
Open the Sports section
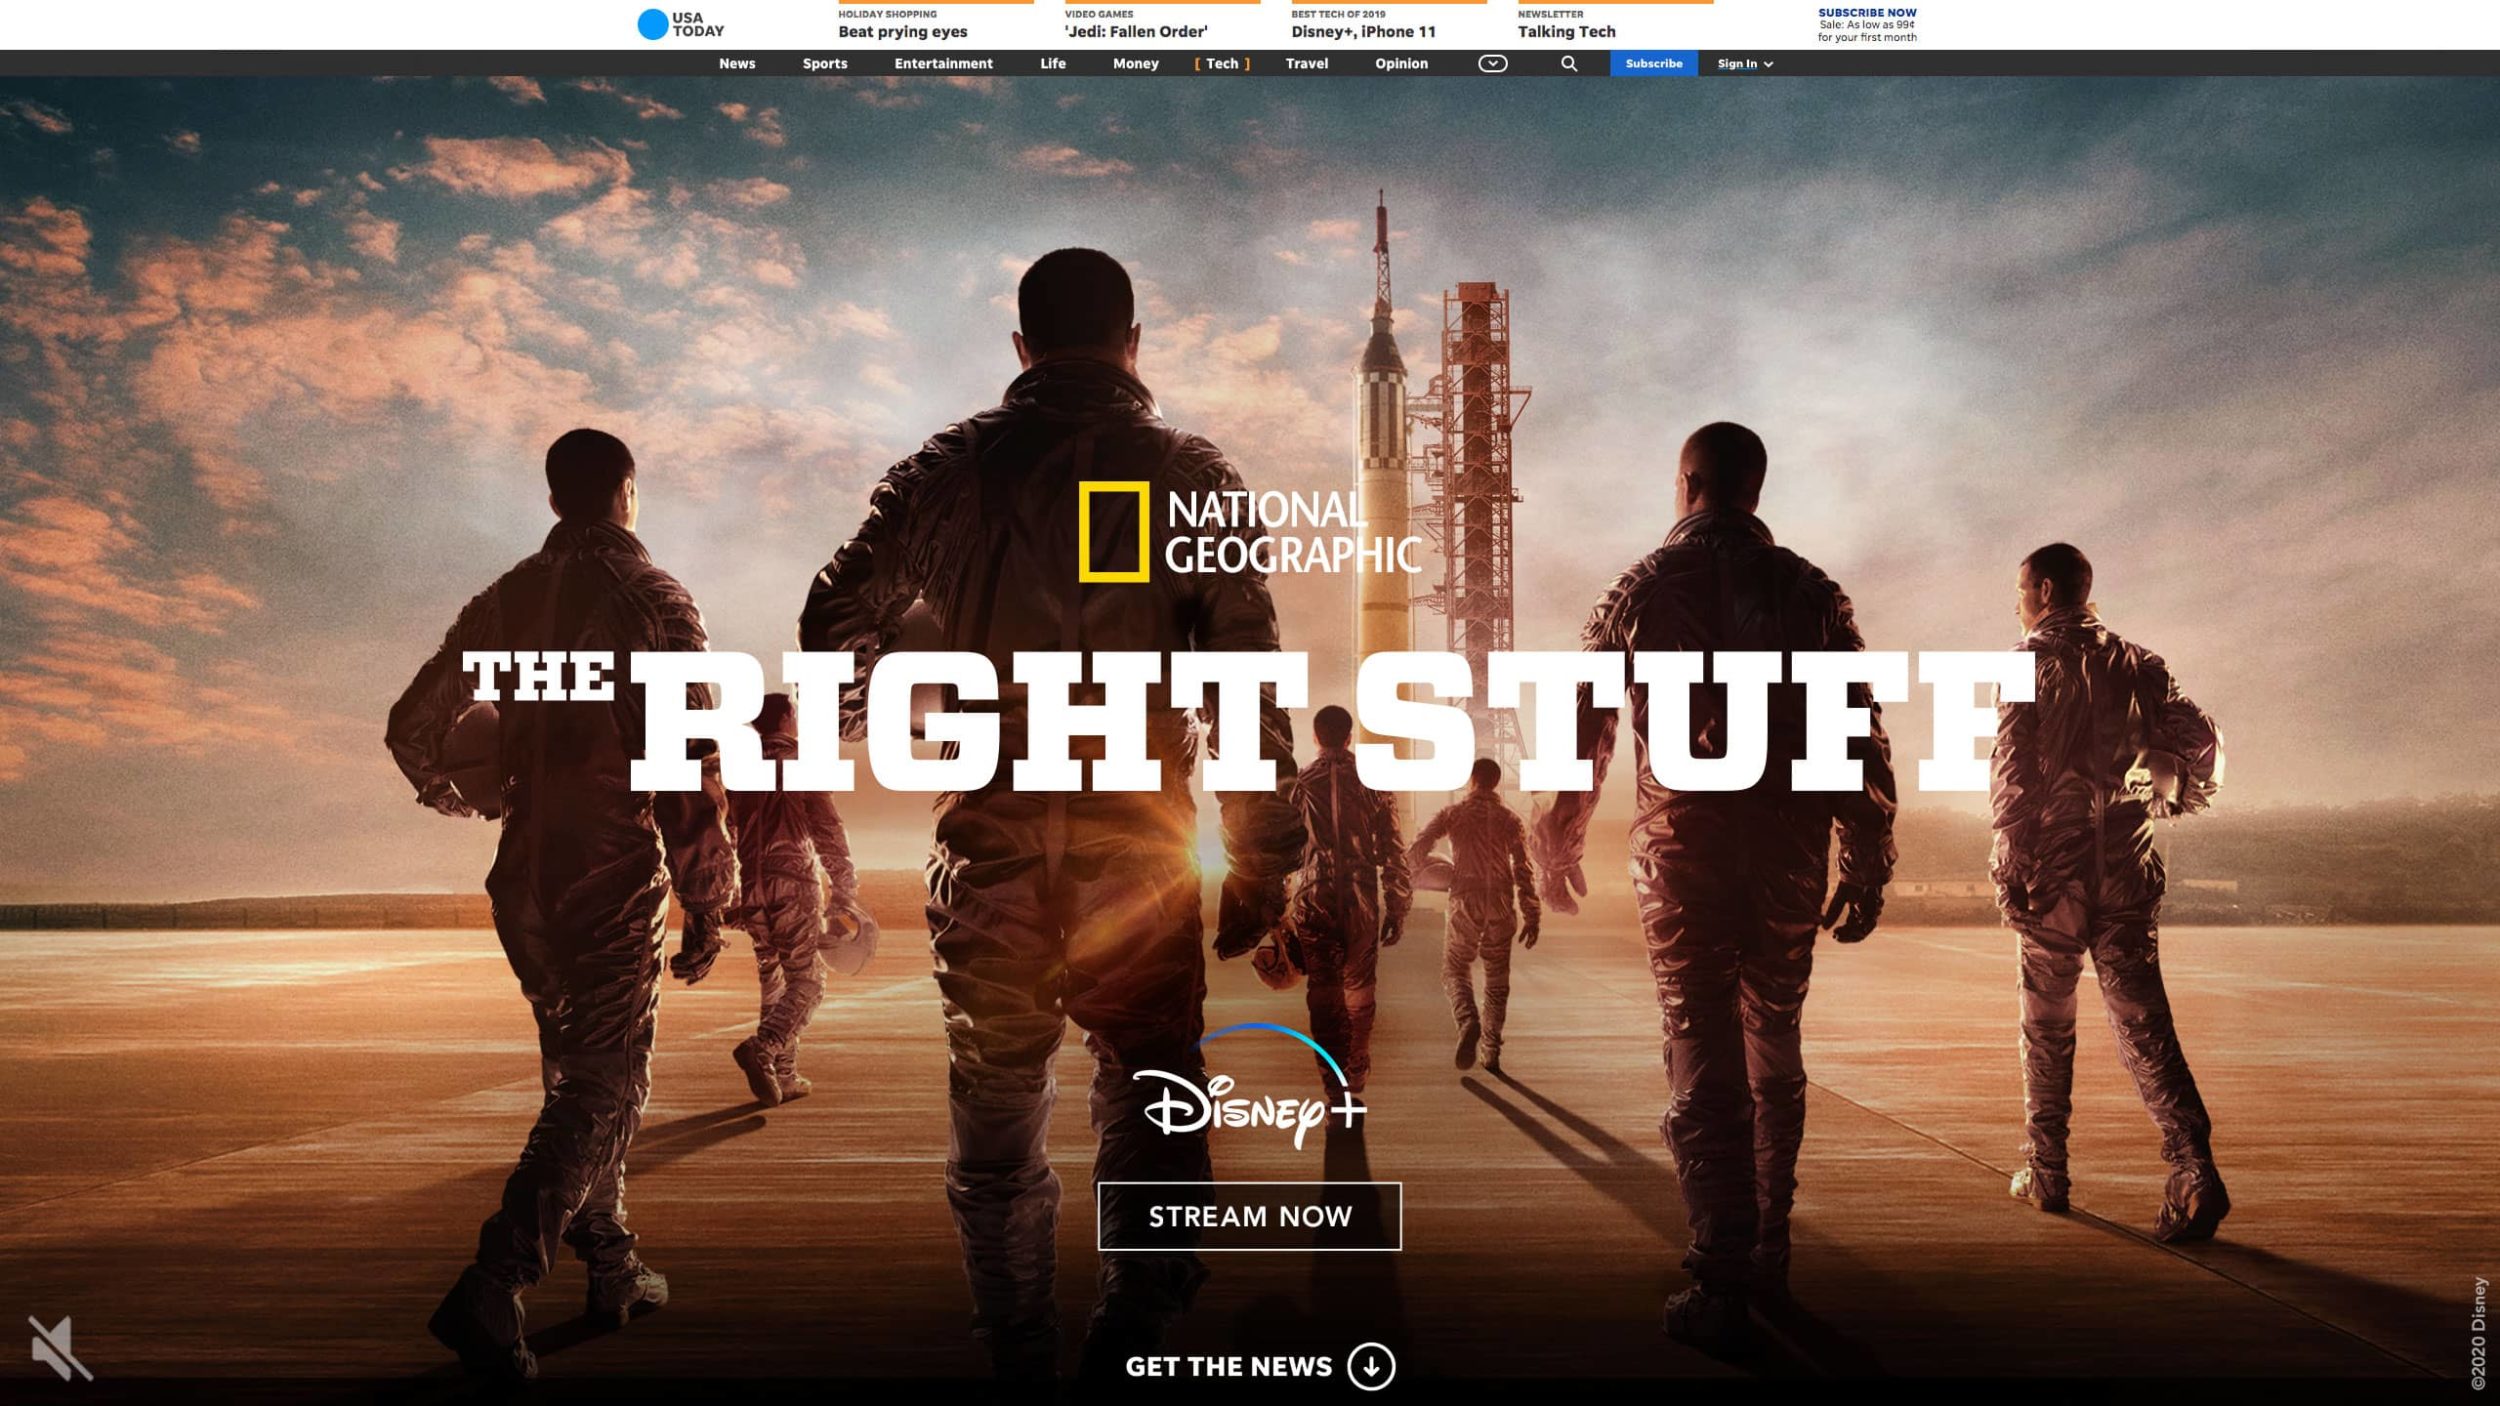coord(825,64)
